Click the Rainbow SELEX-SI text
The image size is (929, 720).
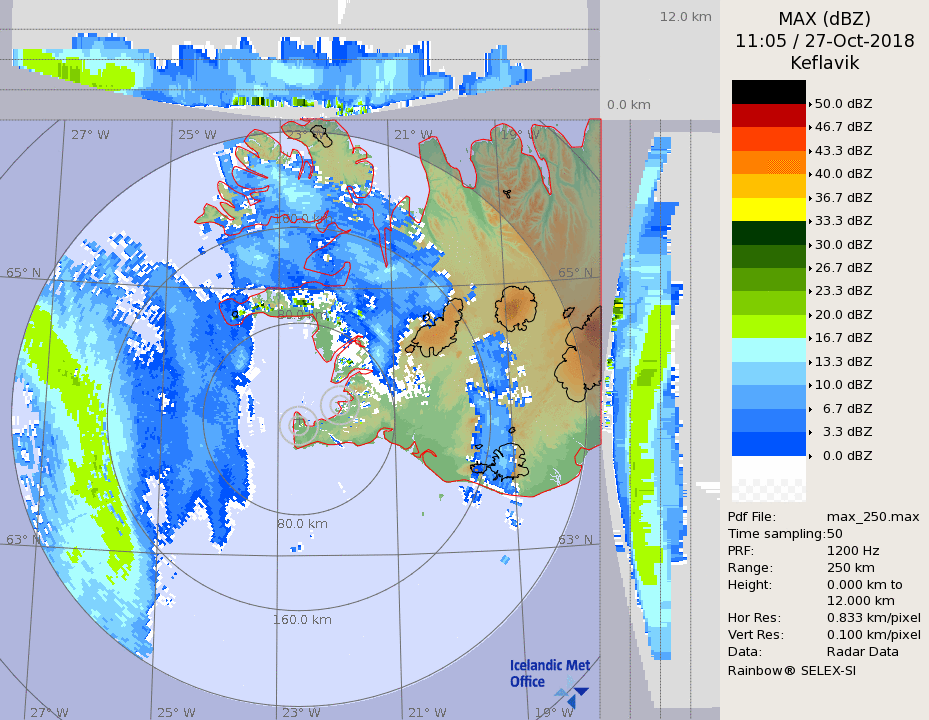point(791,670)
